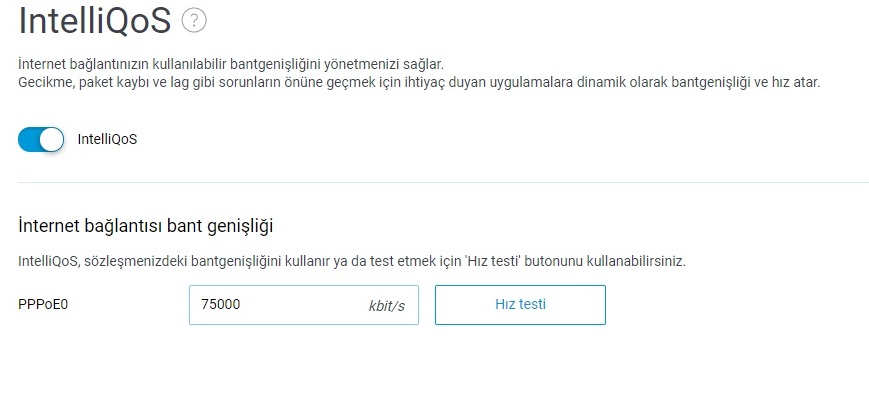The width and height of the screenshot is (869, 393).
Task: Start the Hız testi speed test
Action: click(x=520, y=304)
